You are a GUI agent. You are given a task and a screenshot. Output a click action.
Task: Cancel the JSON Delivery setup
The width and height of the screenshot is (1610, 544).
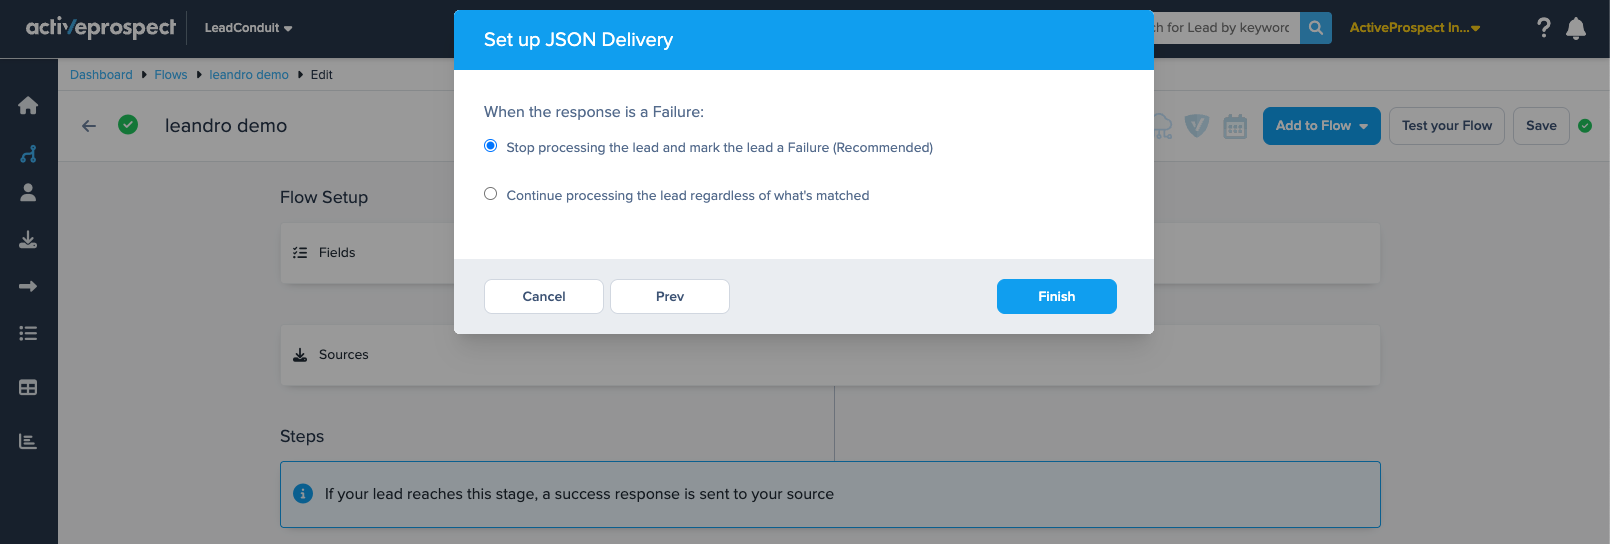543,296
